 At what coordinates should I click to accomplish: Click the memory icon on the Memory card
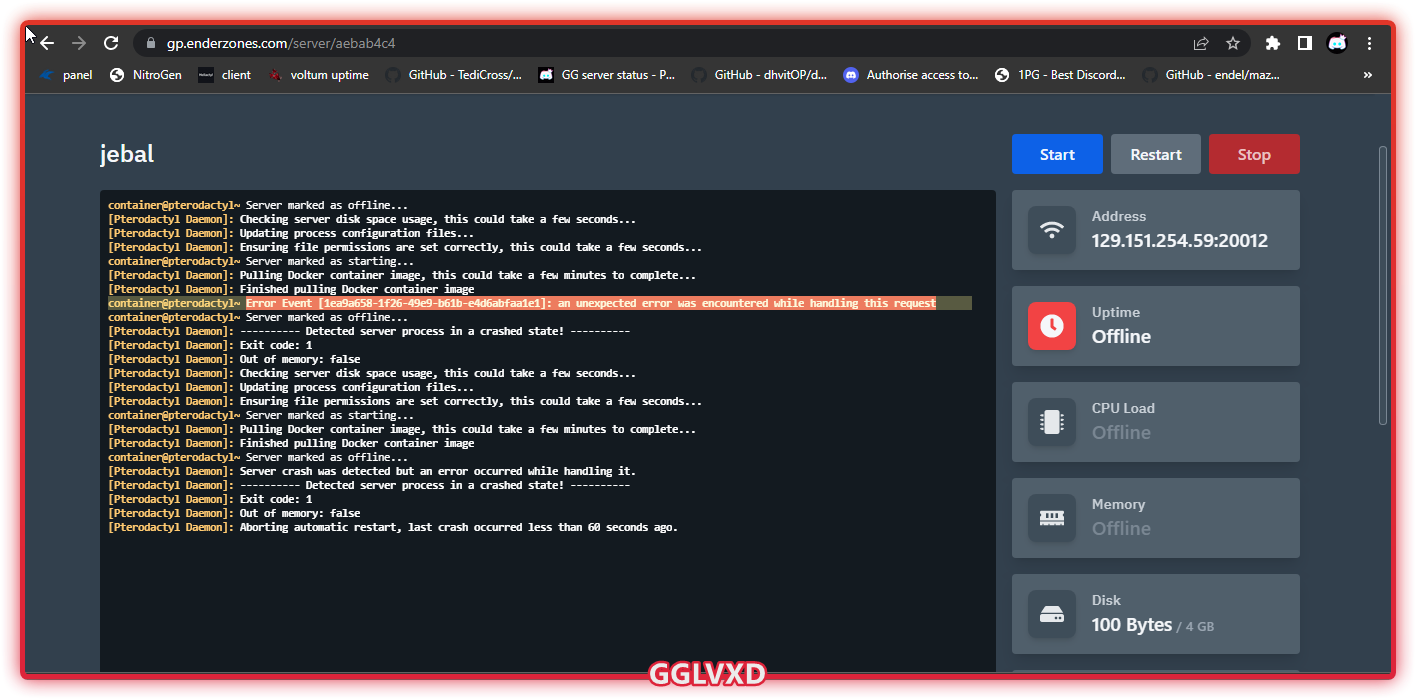click(1051, 517)
